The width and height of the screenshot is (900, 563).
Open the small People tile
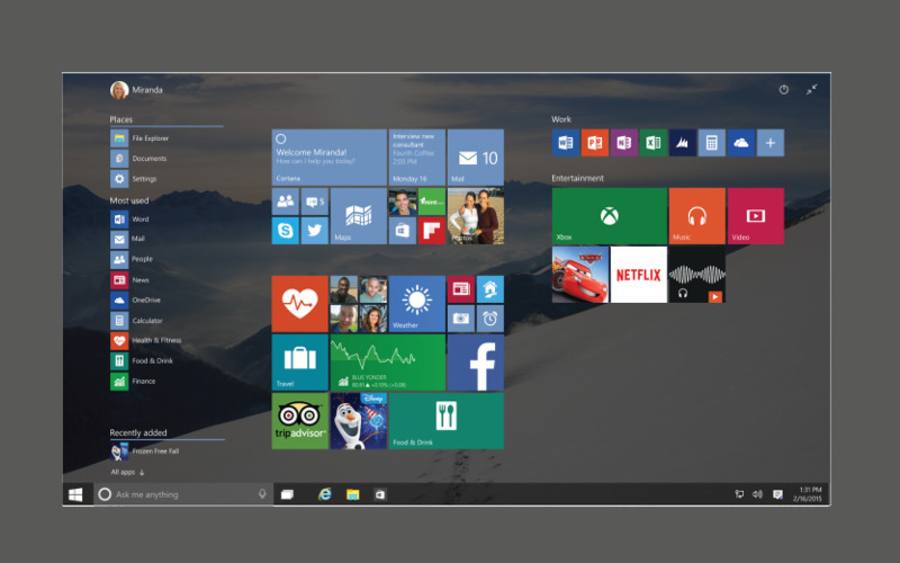click(285, 201)
